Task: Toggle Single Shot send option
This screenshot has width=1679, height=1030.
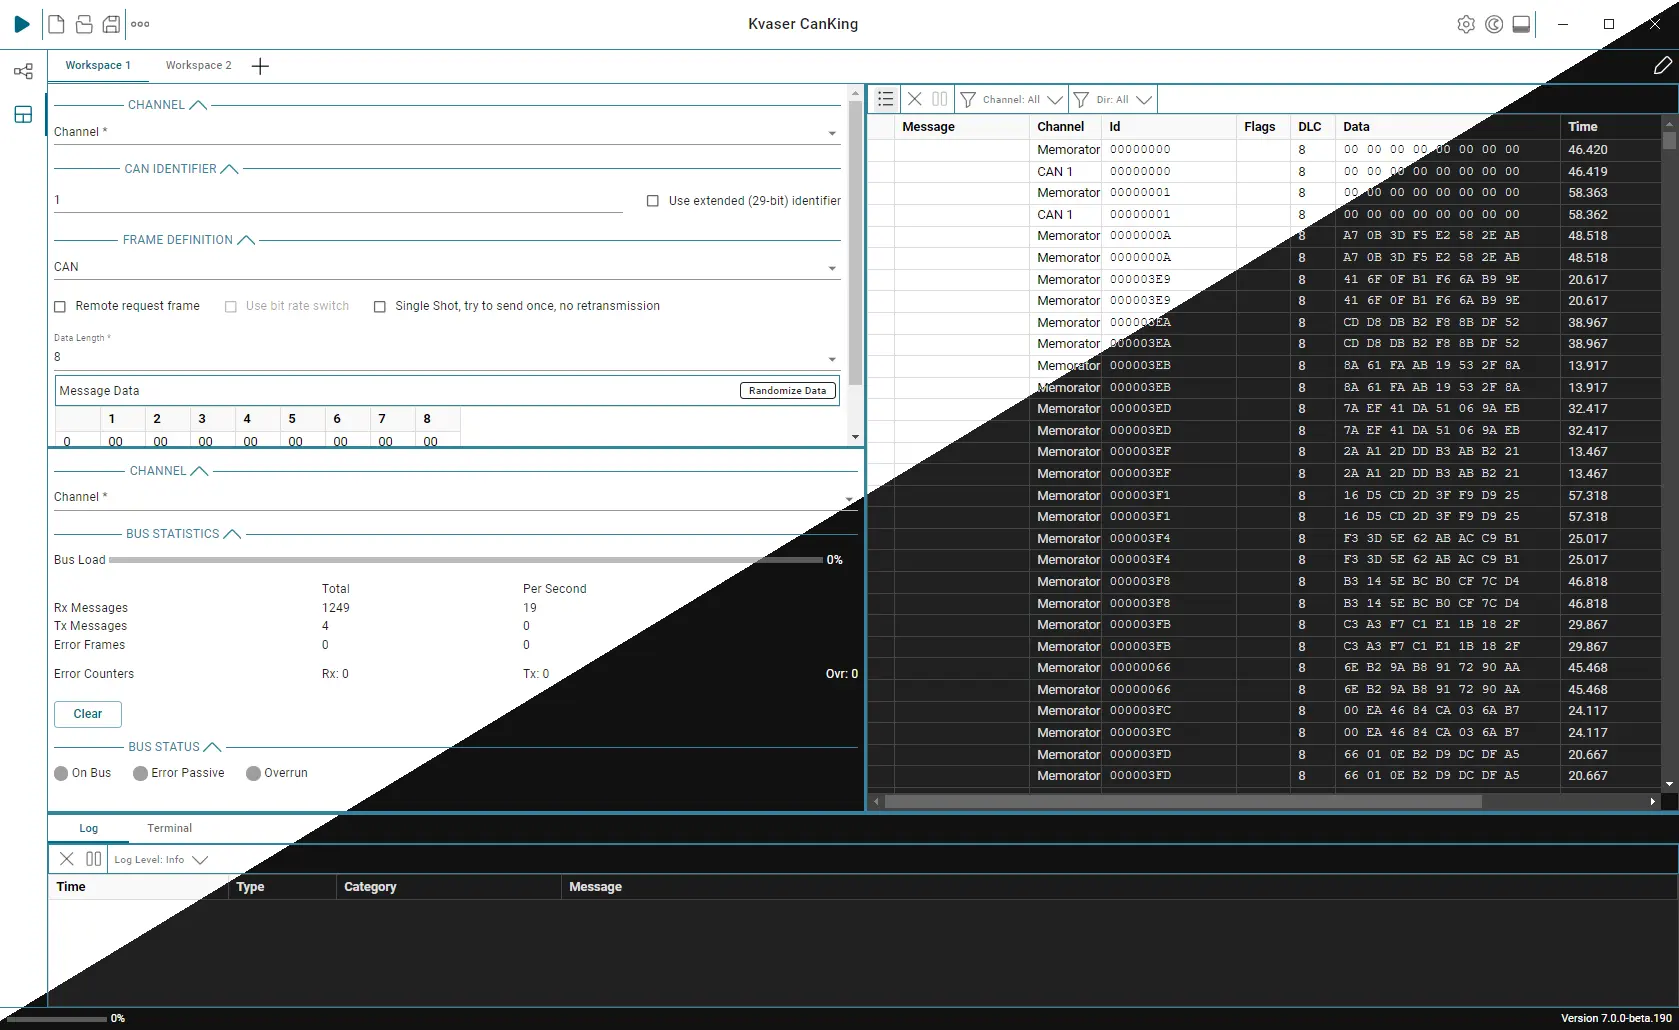Action: tap(380, 307)
